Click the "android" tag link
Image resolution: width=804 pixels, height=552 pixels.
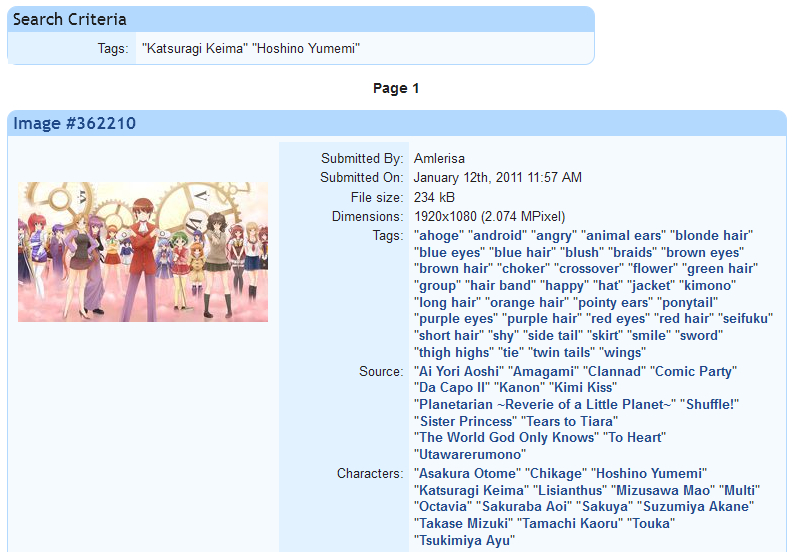pyautogui.click(x=497, y=236)
